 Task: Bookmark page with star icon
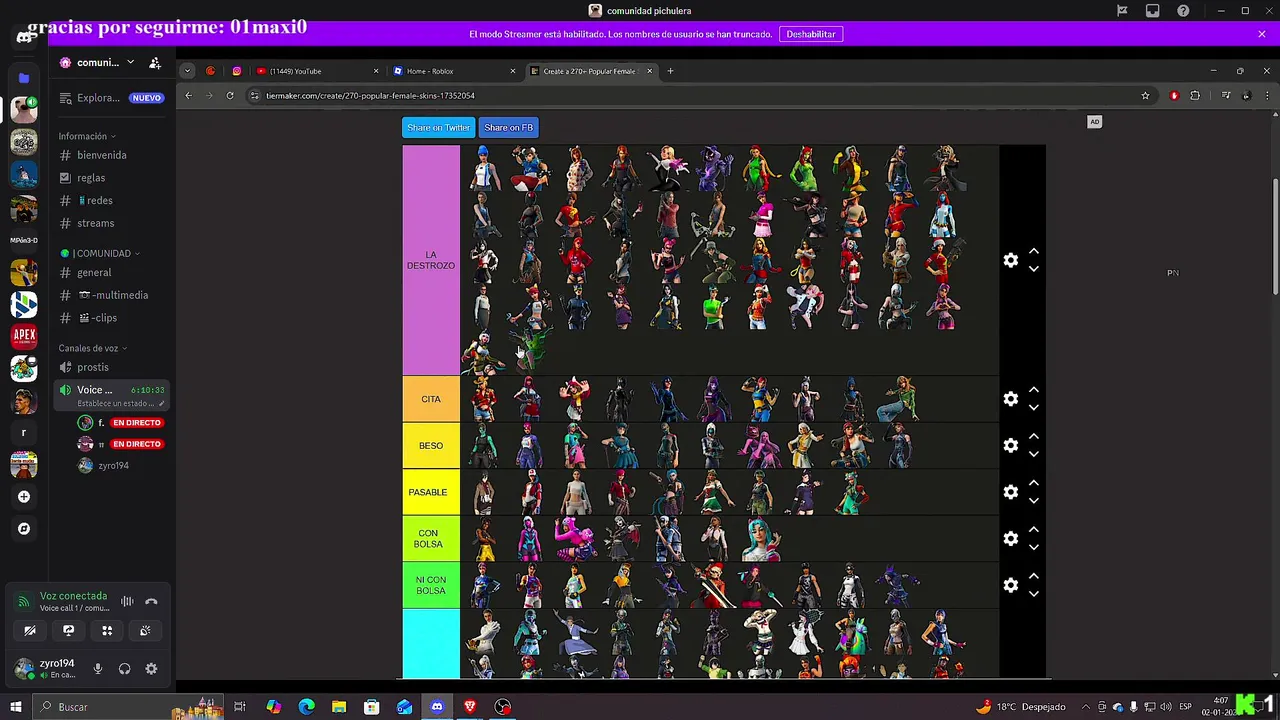(1145, 96)
